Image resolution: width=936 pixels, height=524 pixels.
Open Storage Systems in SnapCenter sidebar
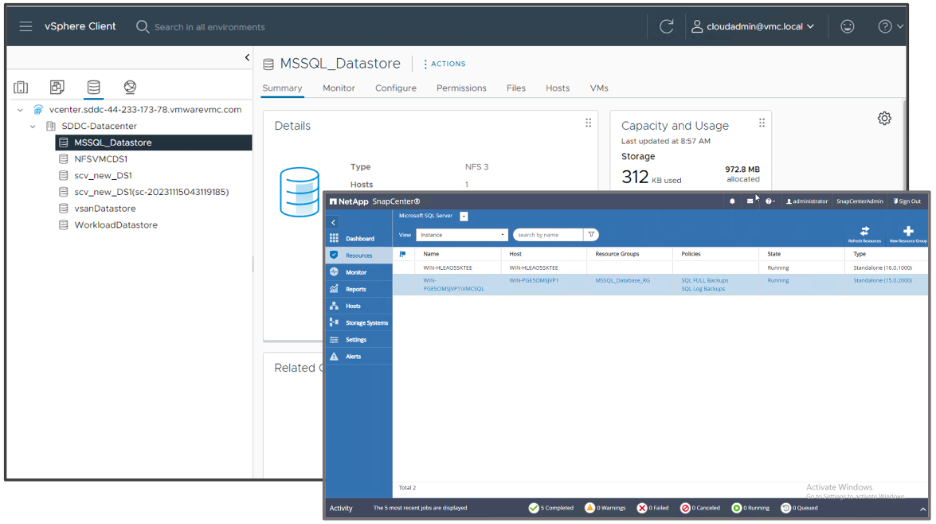366,323
